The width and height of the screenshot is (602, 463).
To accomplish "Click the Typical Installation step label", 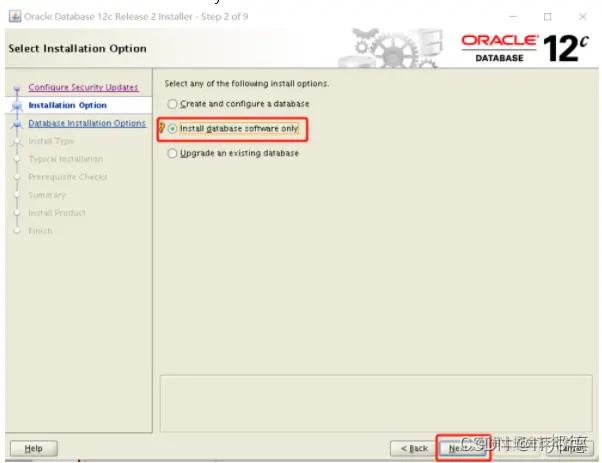I will [x=66, y=159].
